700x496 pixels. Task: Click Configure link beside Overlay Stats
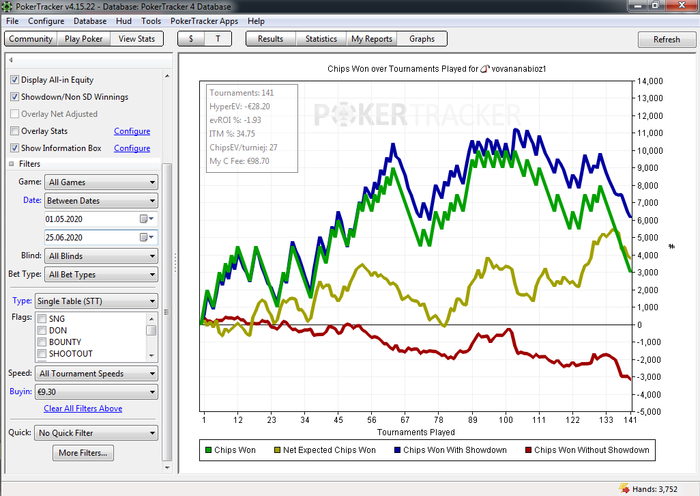click(132, 131)
